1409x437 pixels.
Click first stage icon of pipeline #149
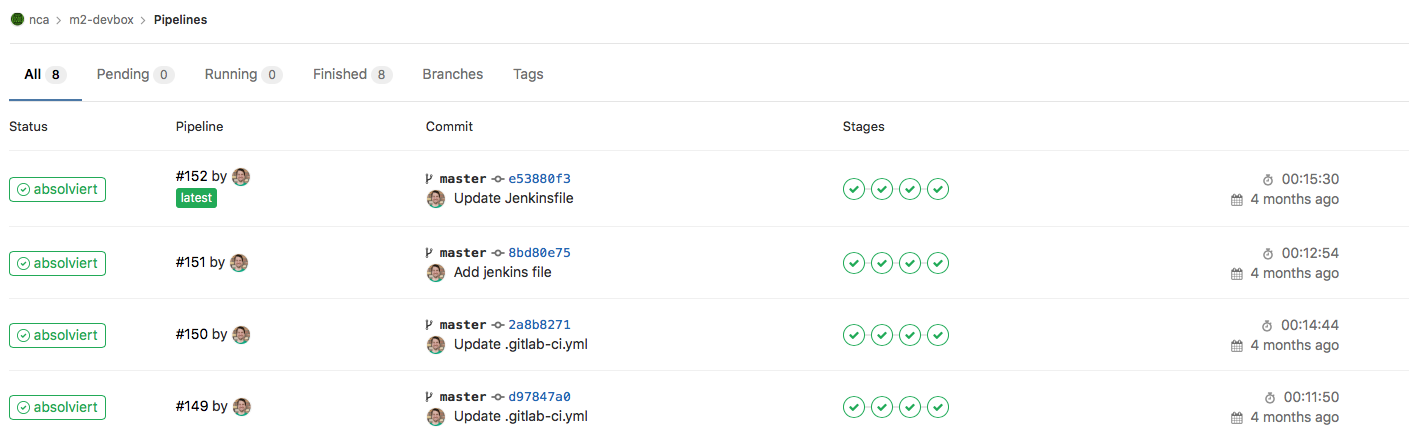pos(853,407)
